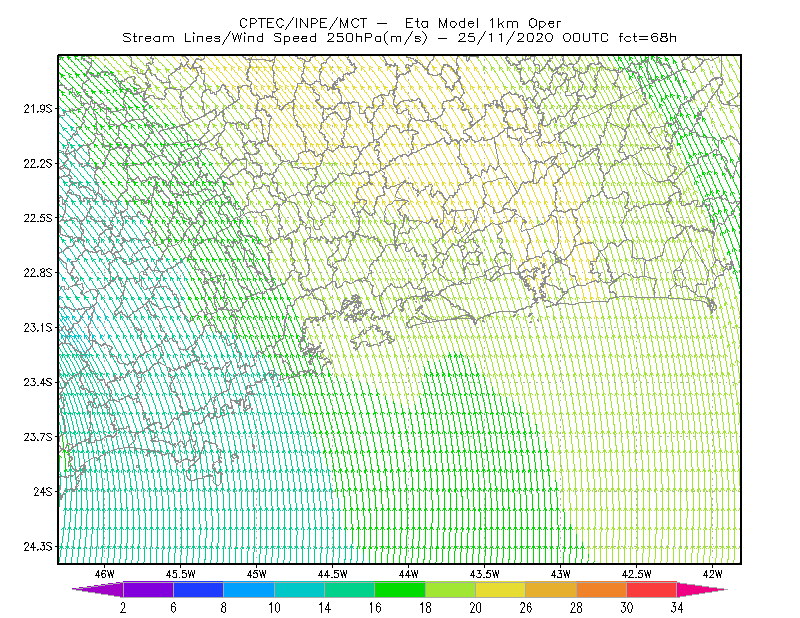Image resolution: width=800 pixels, height=618 pixels.
Task: Click the 24S latitude axis label
Action: (x=43, y=491)
